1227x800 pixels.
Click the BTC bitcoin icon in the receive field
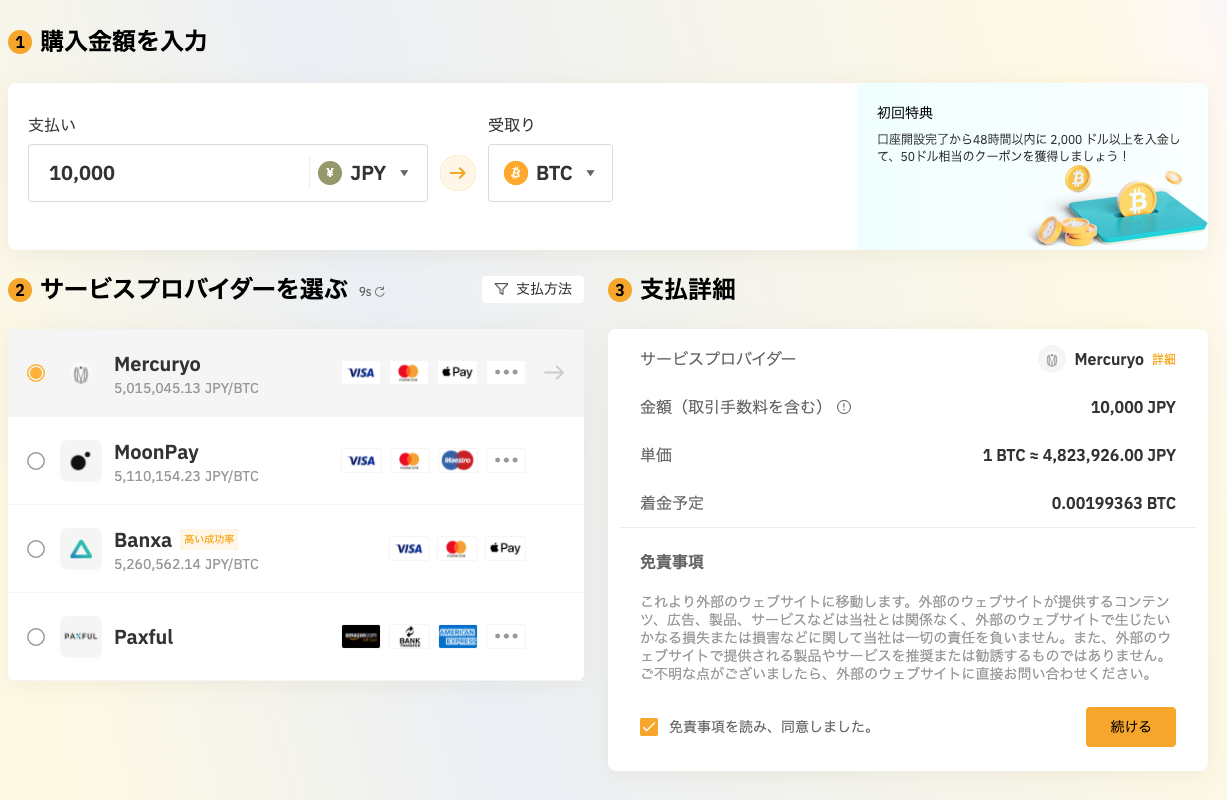516,172
